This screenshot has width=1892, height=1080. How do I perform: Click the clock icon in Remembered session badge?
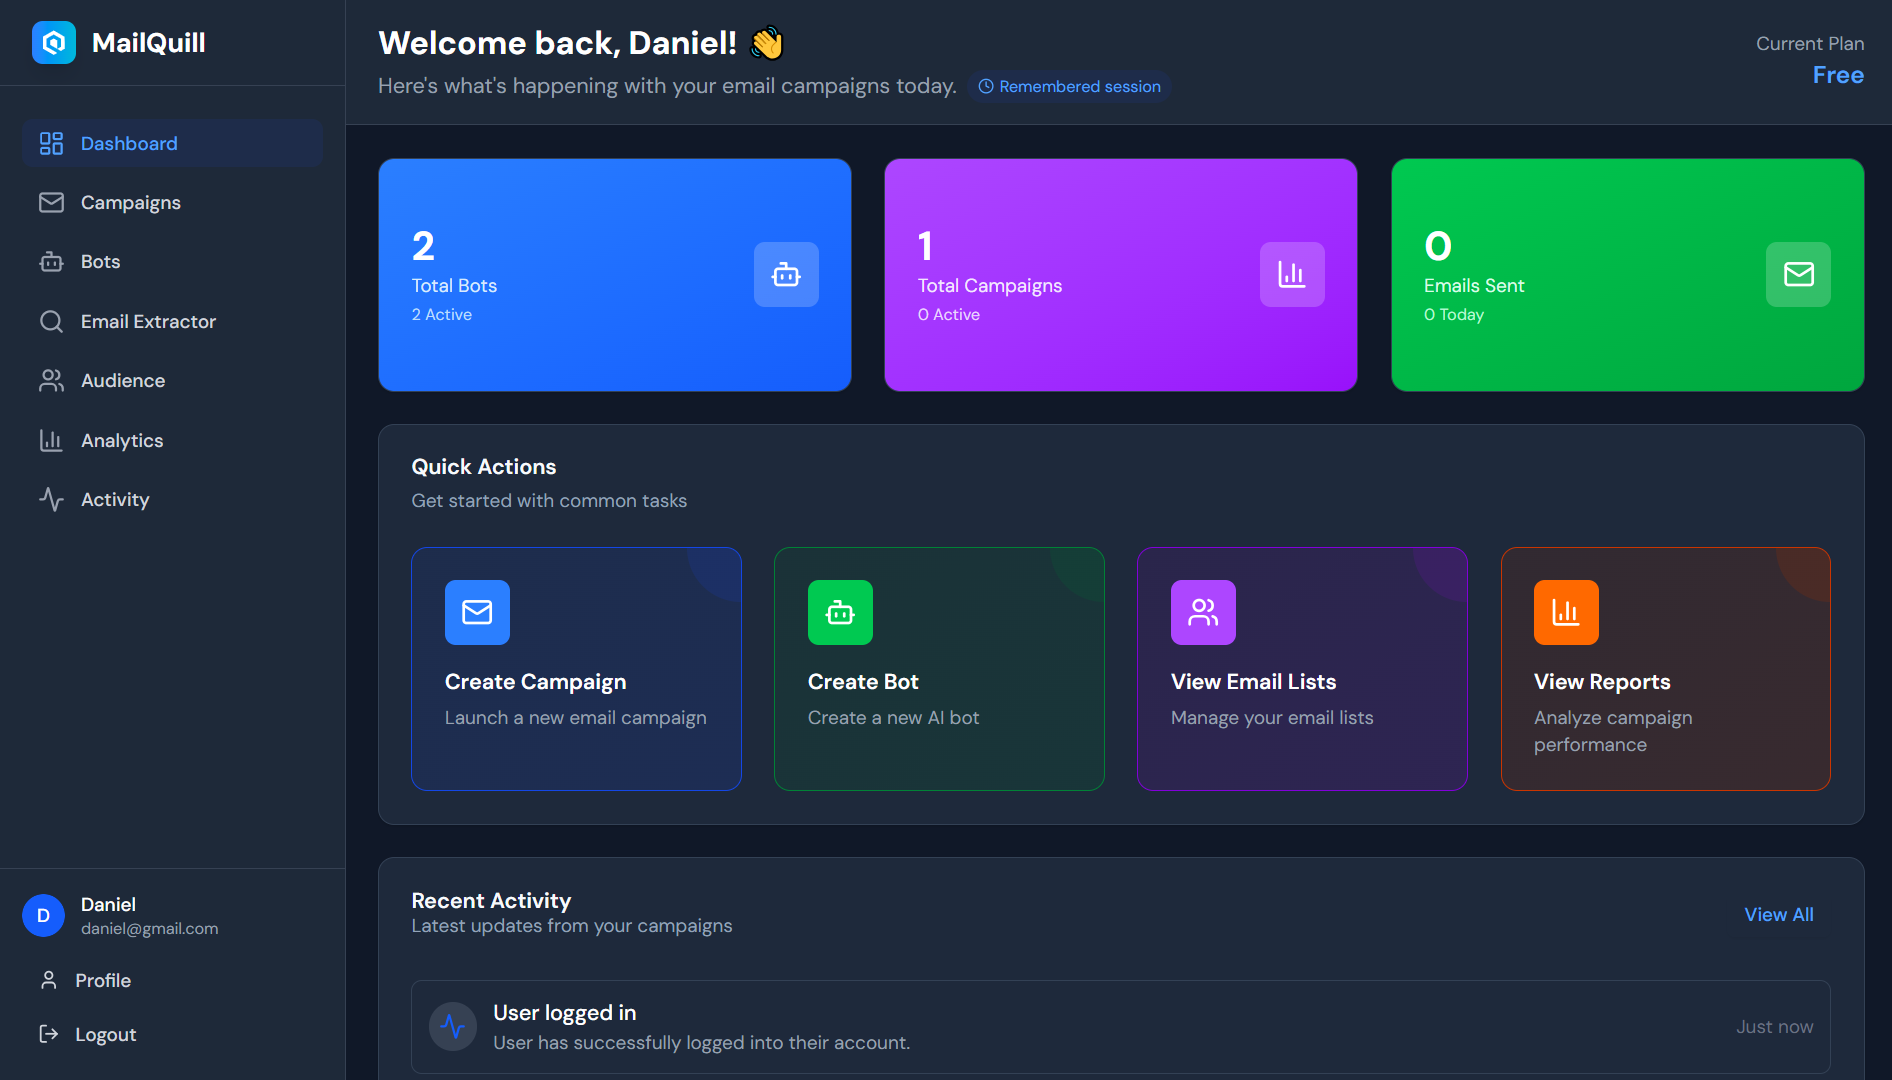click(x=986, y=87)
